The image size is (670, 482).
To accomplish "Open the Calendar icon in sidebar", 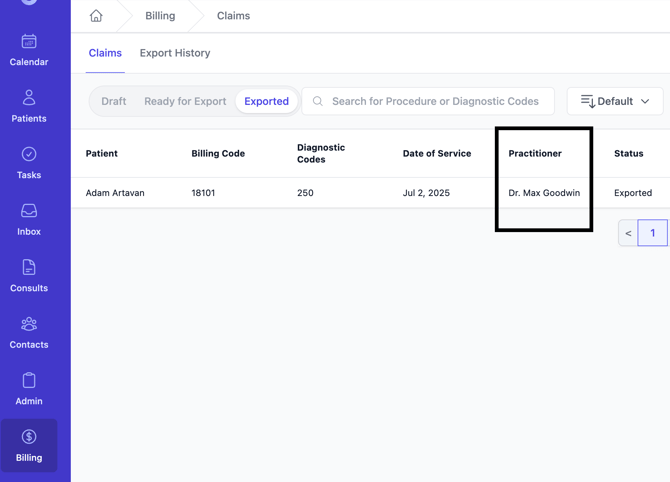I will (29, 41).
